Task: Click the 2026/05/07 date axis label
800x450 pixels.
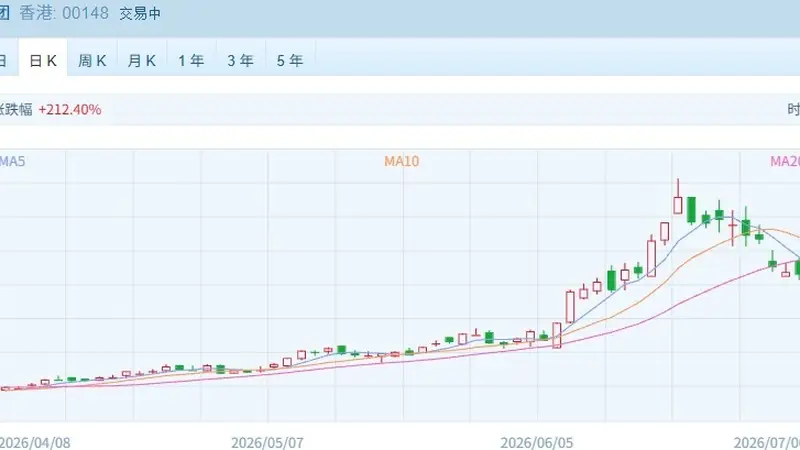Action: pyautogui.click(x=267, y=442)
